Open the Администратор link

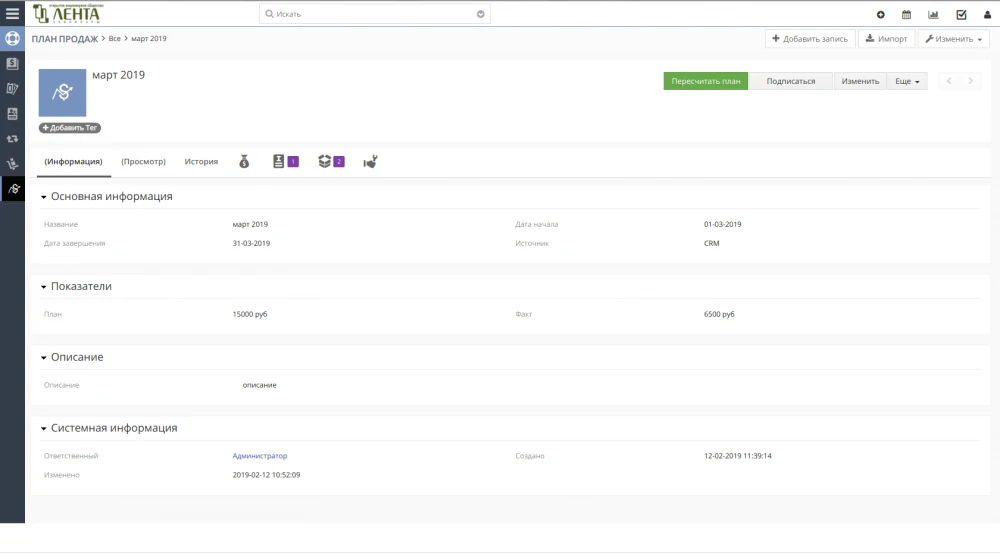pyautogui.click(x=260, y=456)
